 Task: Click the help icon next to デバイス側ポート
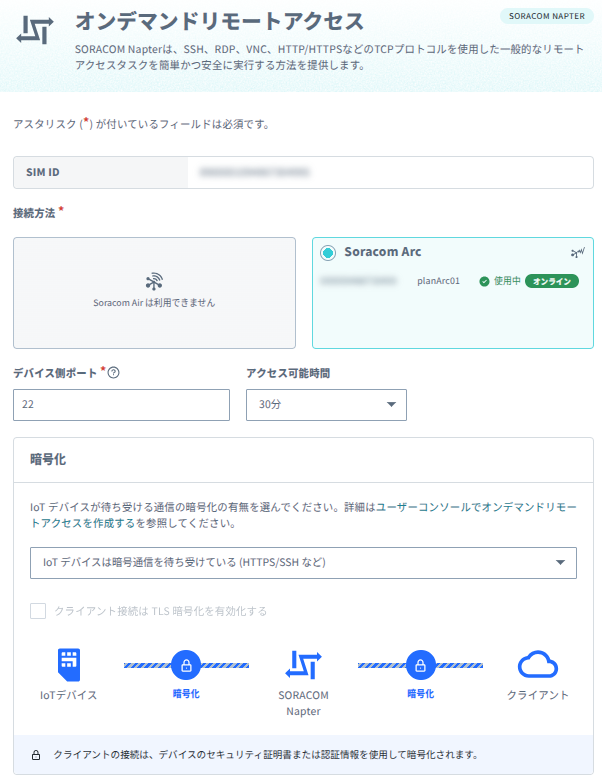114,372
